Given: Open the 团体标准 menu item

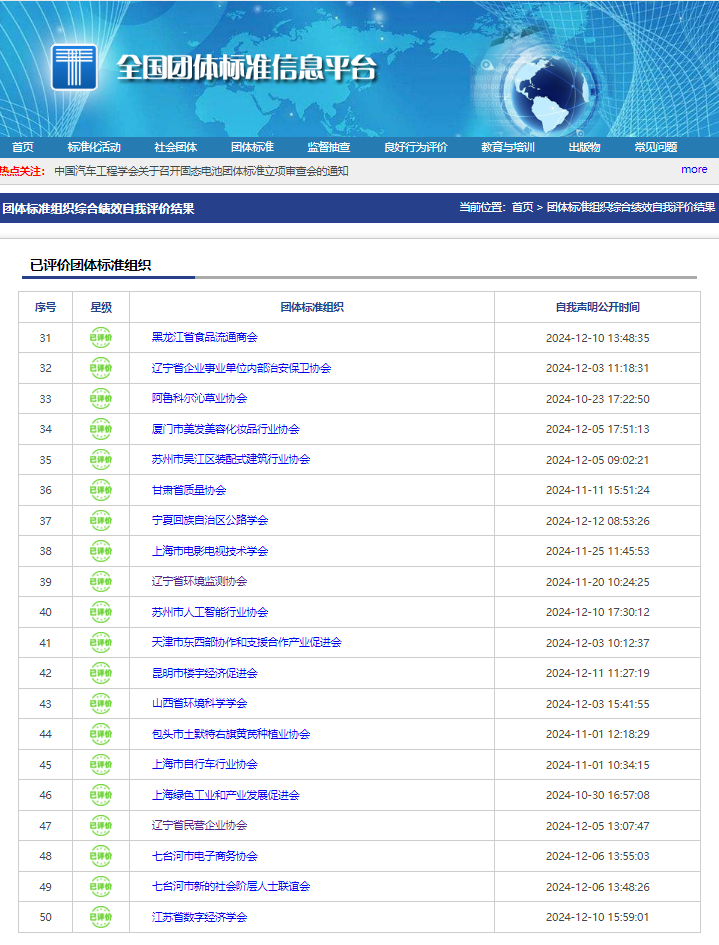Looking at the screenshot, I should point(253,147).
